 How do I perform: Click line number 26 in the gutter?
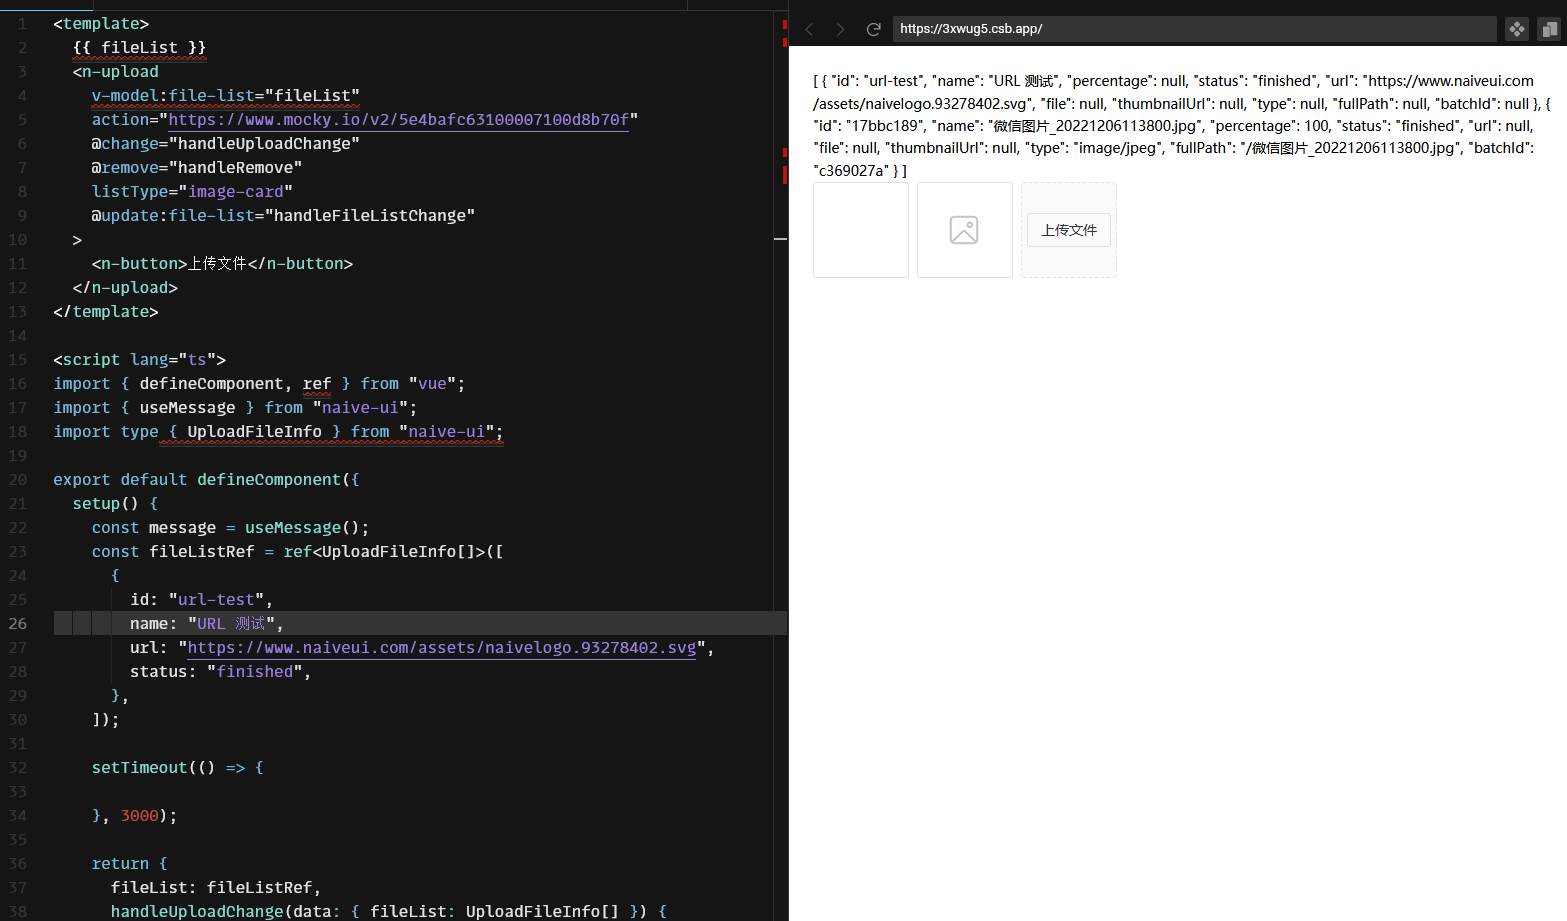(x=17, y=623)
